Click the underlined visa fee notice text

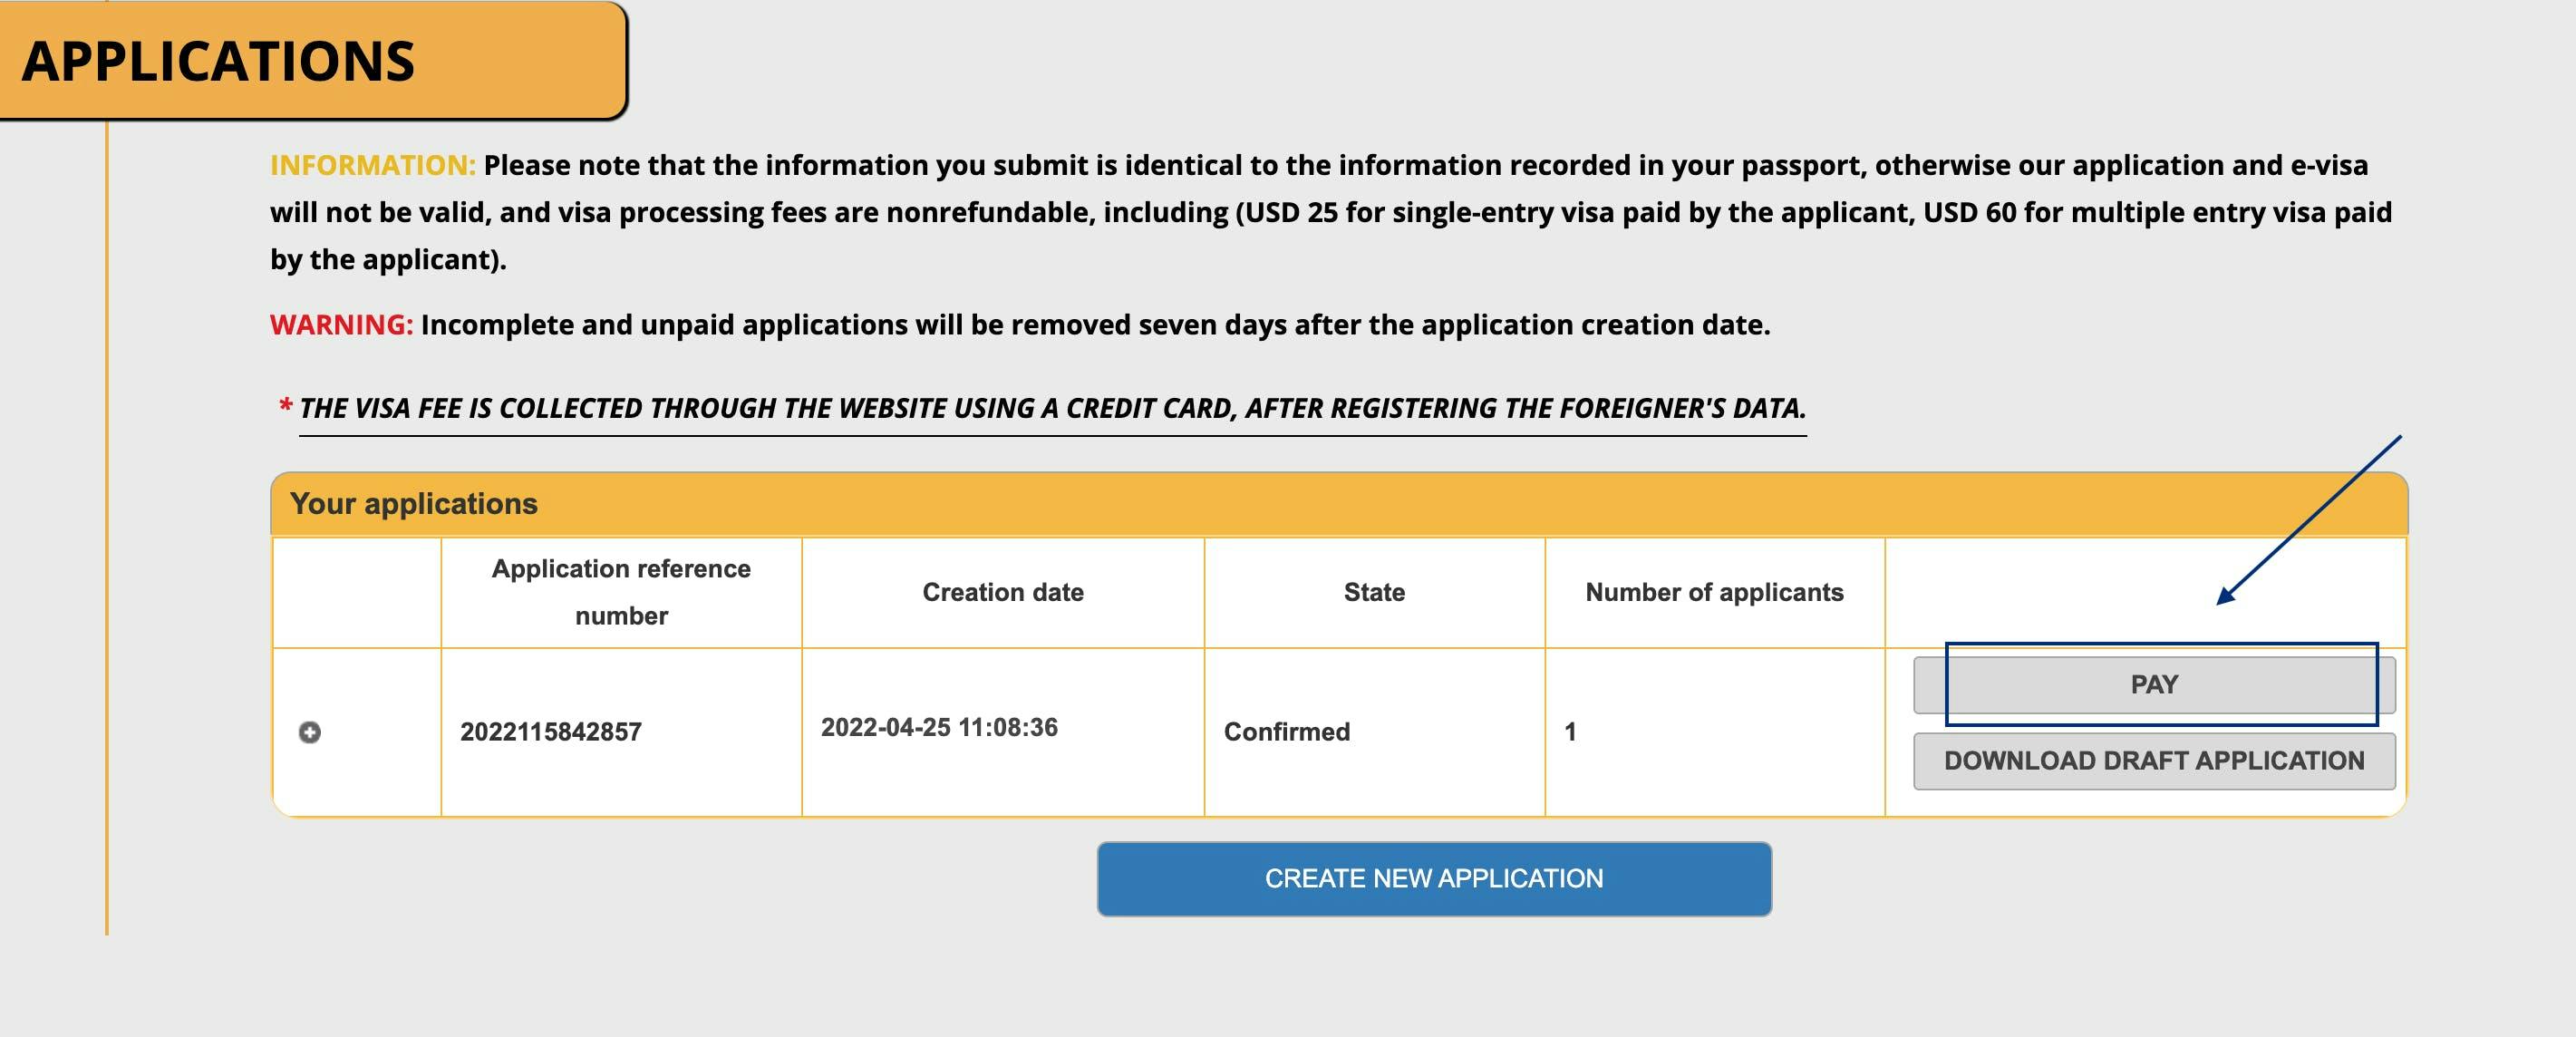pos(1052,409)
